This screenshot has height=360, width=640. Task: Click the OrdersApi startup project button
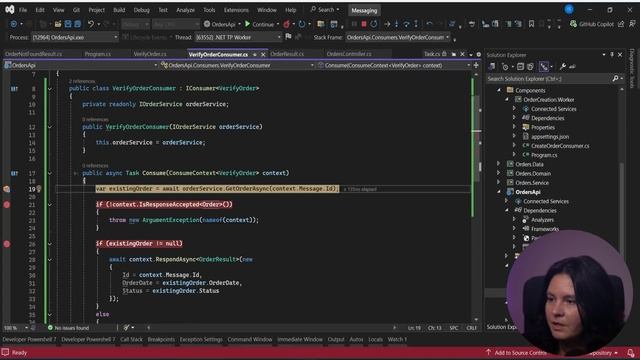(220, 24)
